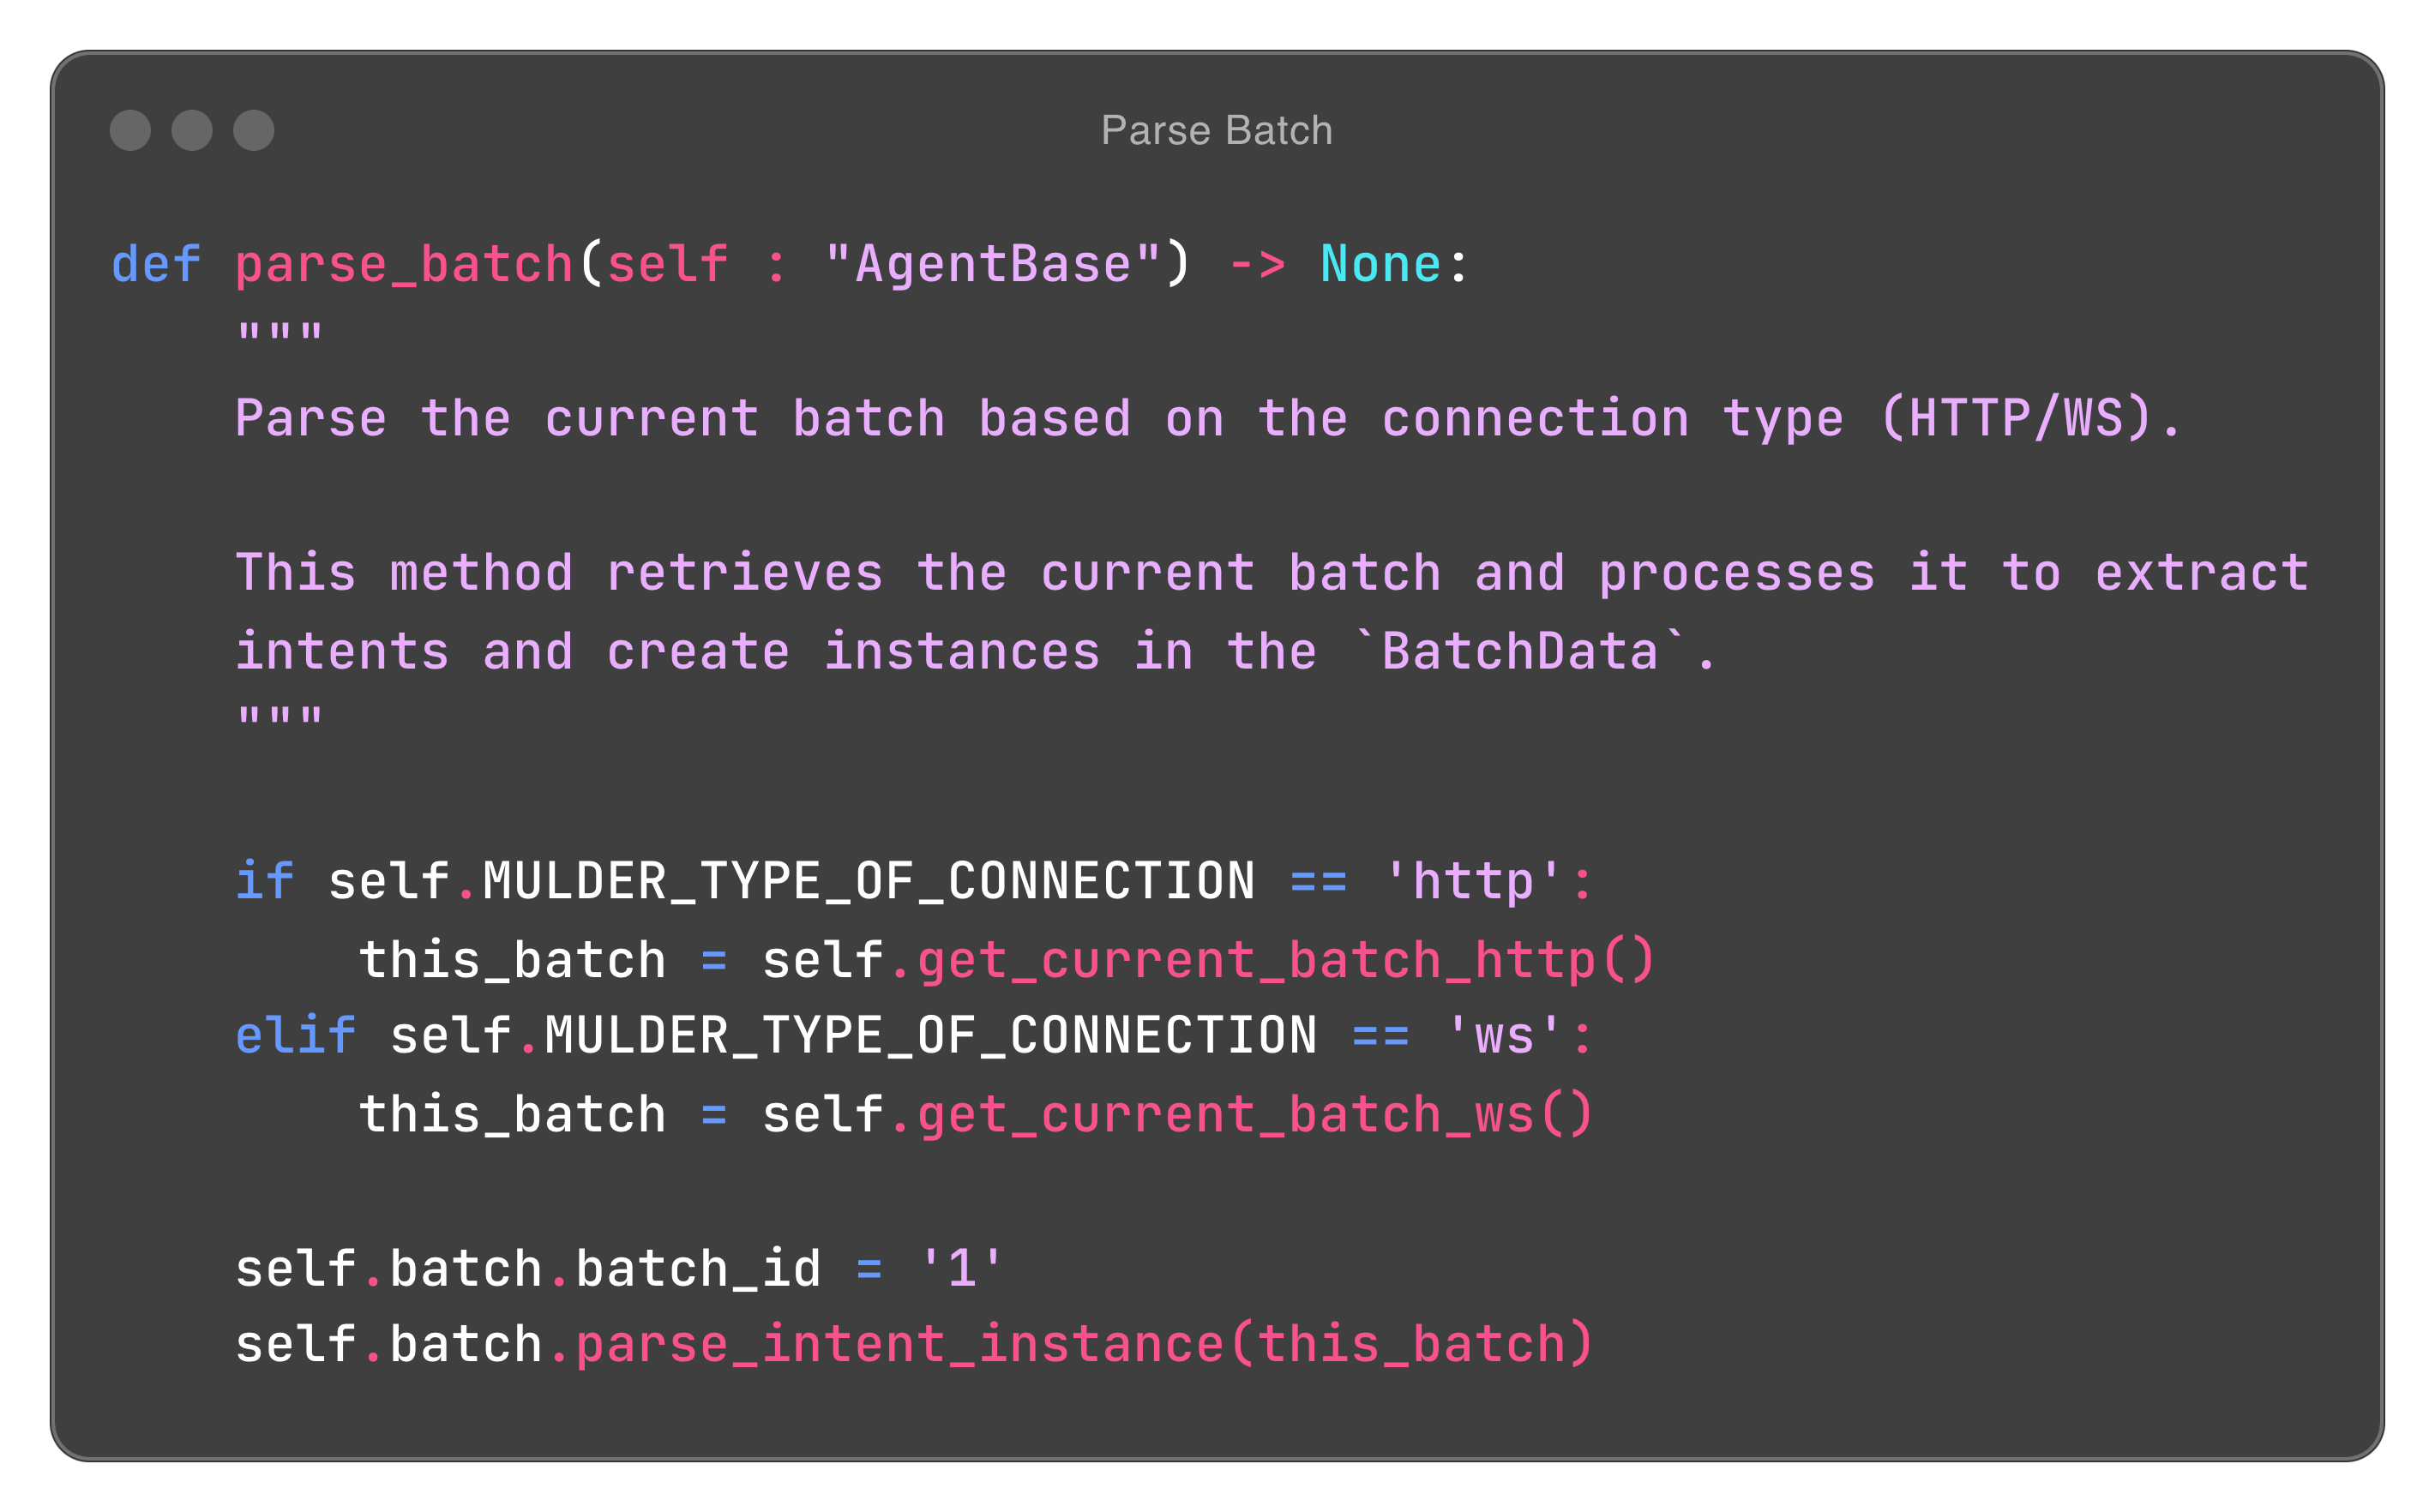This screenshot has width=2435, height=1512.
Task: Click the 'ws' string literal
Action: tap(1503, 1036)
